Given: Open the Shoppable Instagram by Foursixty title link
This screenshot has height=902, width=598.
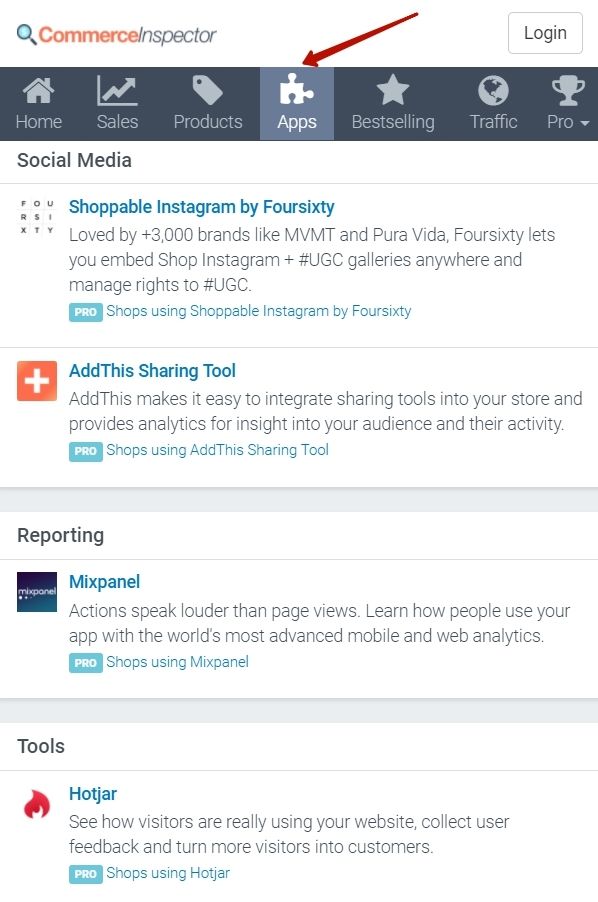Looking at the screenshot, I should [x=201, y=207].
